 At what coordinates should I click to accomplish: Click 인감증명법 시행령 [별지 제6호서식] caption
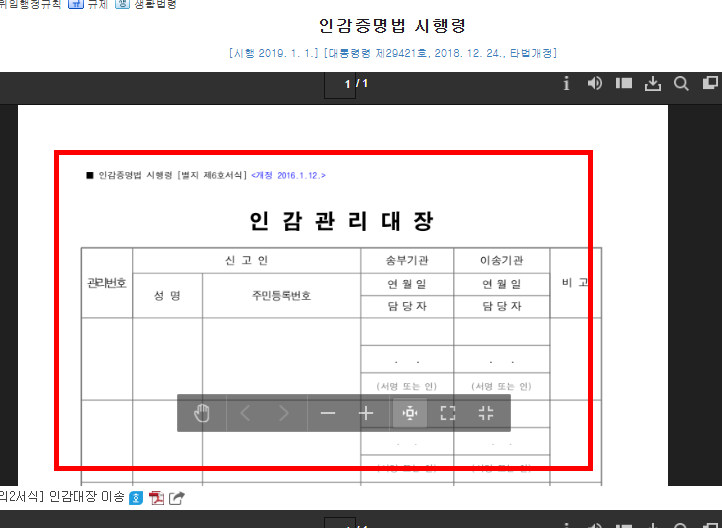[173, 175]
